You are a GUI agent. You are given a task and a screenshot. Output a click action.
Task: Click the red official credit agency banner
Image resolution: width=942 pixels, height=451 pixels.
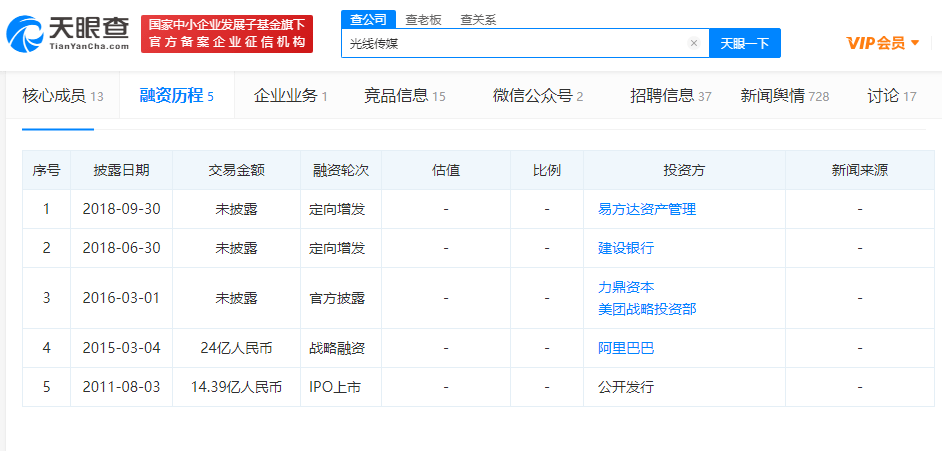pyautogui.click(x=226, y=34)
